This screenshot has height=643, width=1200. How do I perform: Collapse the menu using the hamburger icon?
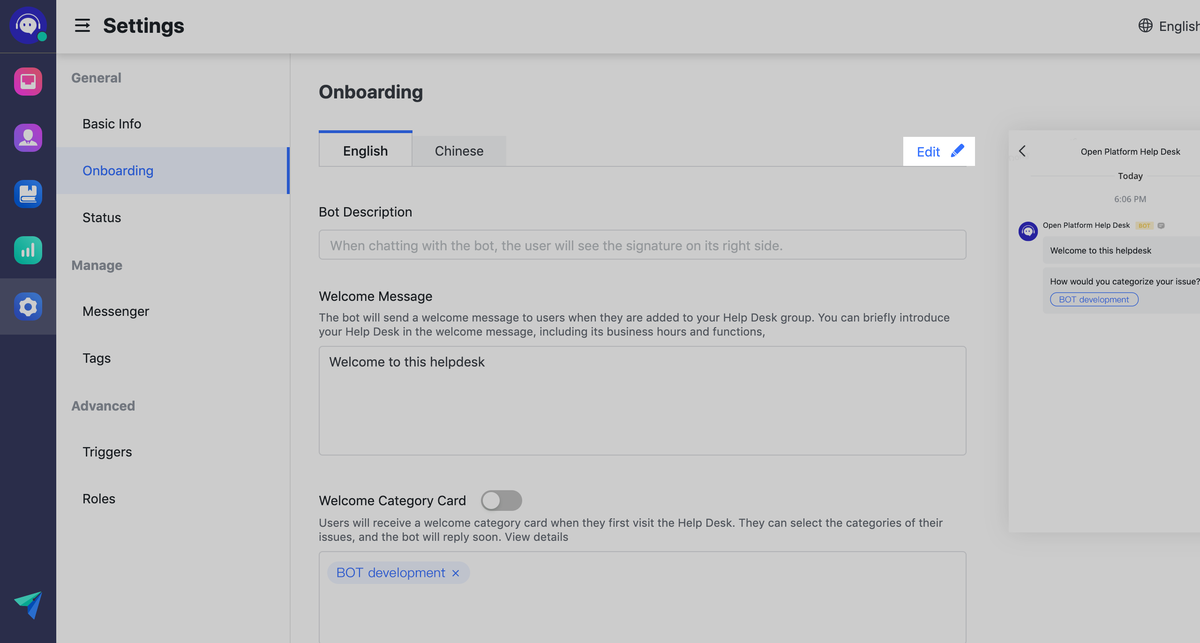[82, 26]
